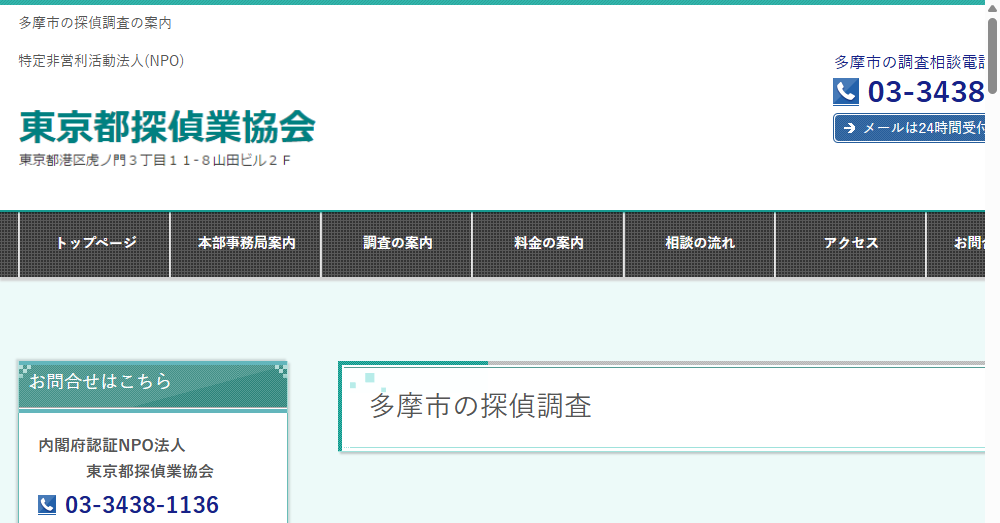Click the header phone number 03-3438
Screen dimensions: 1000x523
(x=925, y=92)
